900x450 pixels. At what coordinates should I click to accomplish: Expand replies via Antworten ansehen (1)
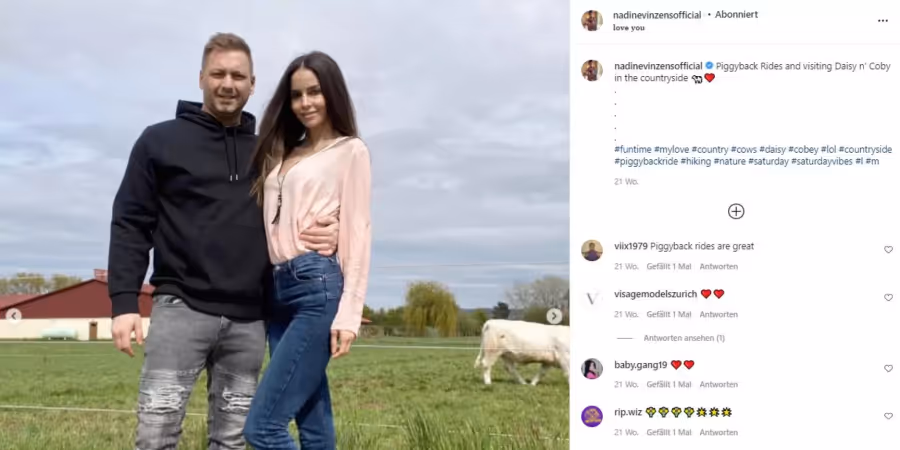pos(684,338)
